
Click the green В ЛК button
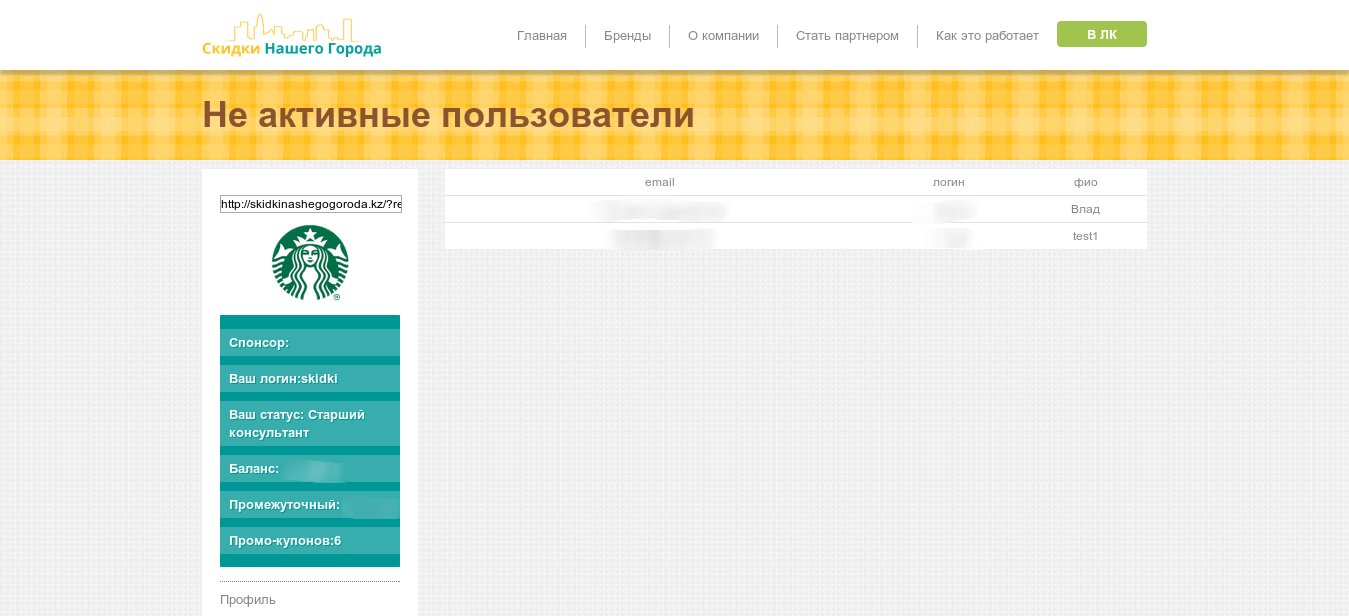1102,34
